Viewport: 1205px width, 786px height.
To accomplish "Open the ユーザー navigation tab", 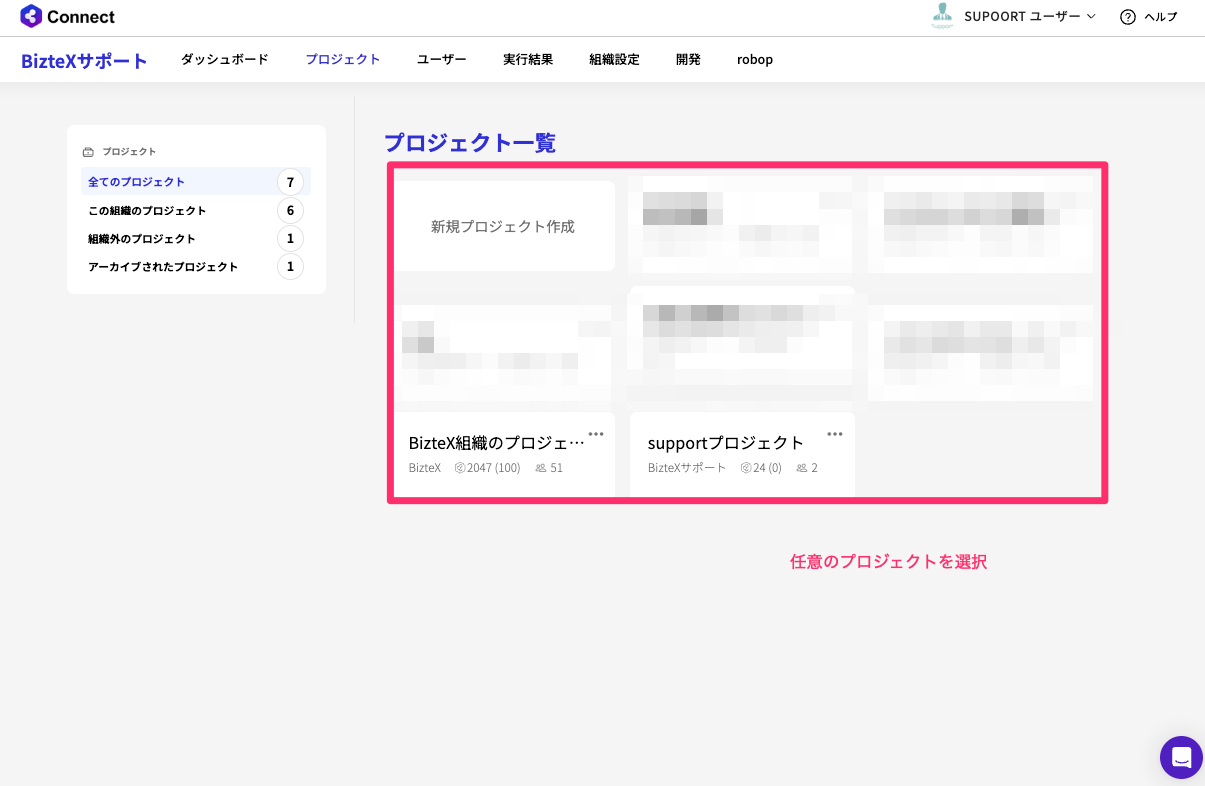I will (442, 59).
